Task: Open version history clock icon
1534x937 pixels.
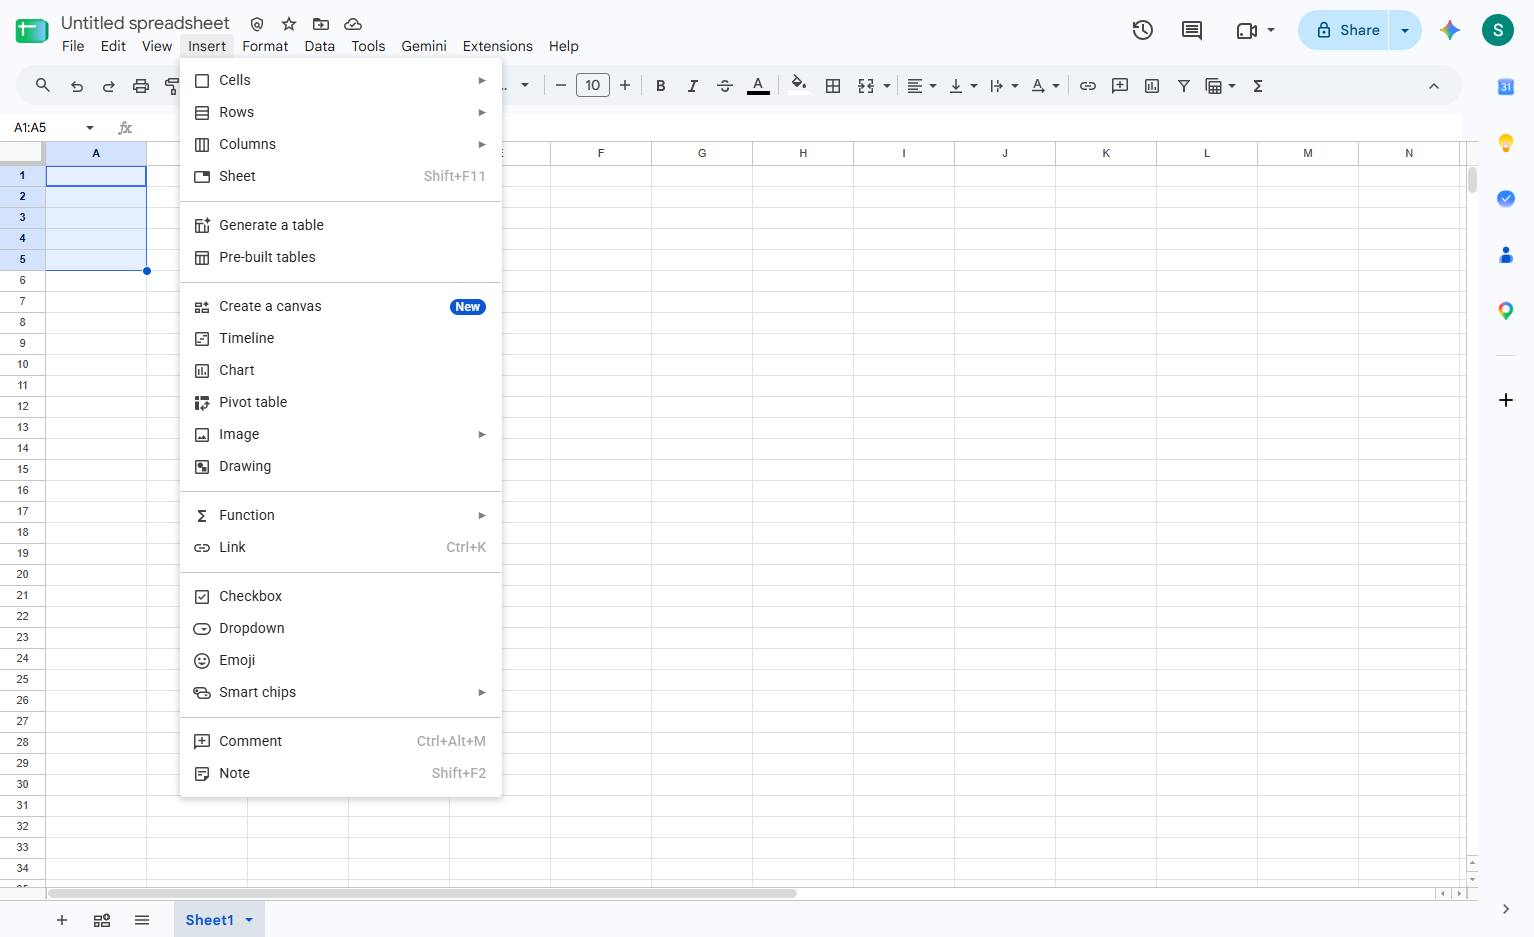Action: 1143,30
